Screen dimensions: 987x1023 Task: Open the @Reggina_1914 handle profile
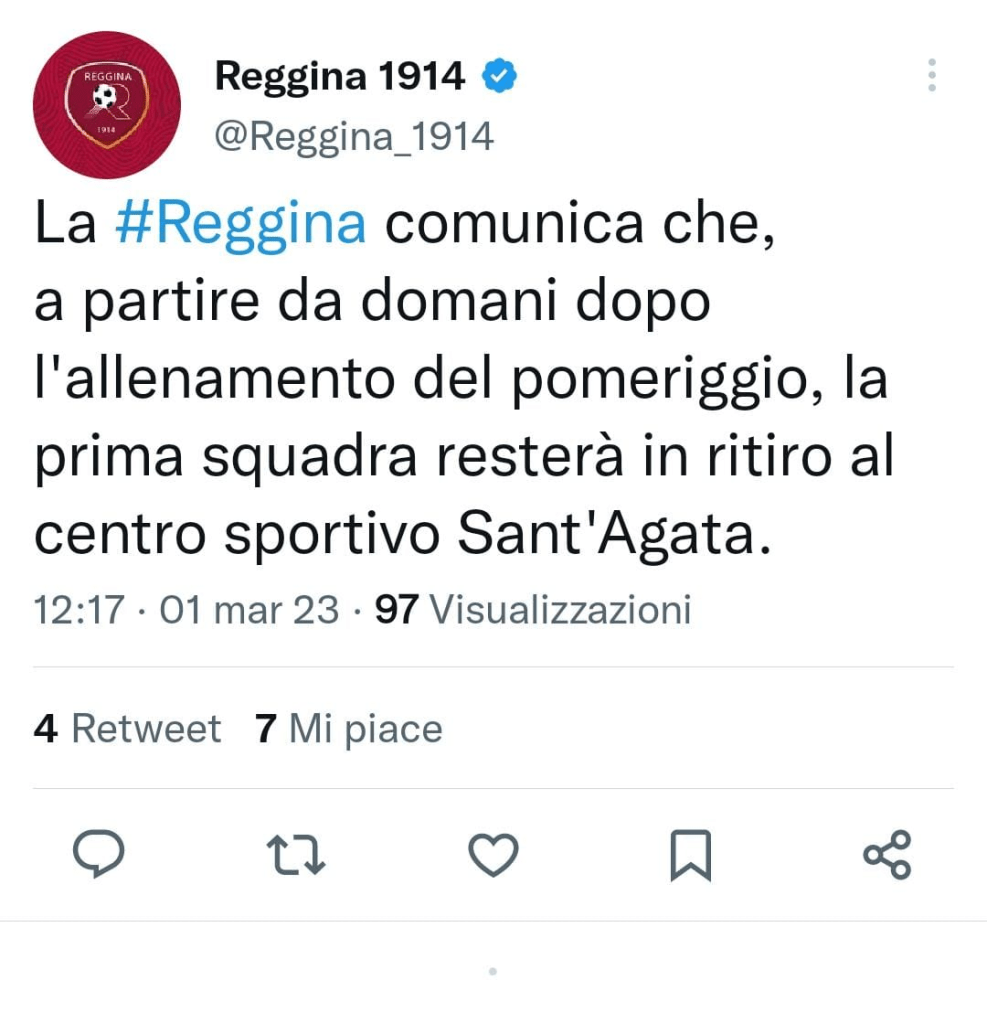click(354, 137)
